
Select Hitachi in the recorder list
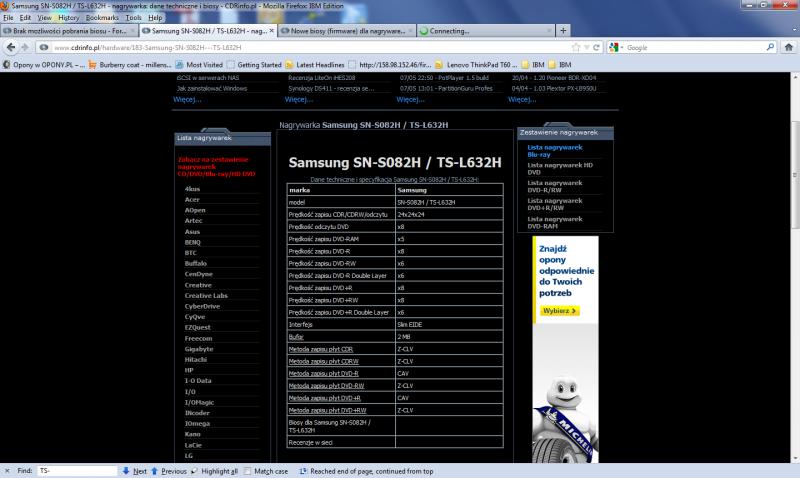pyautogui.click(x=195, y=360)
